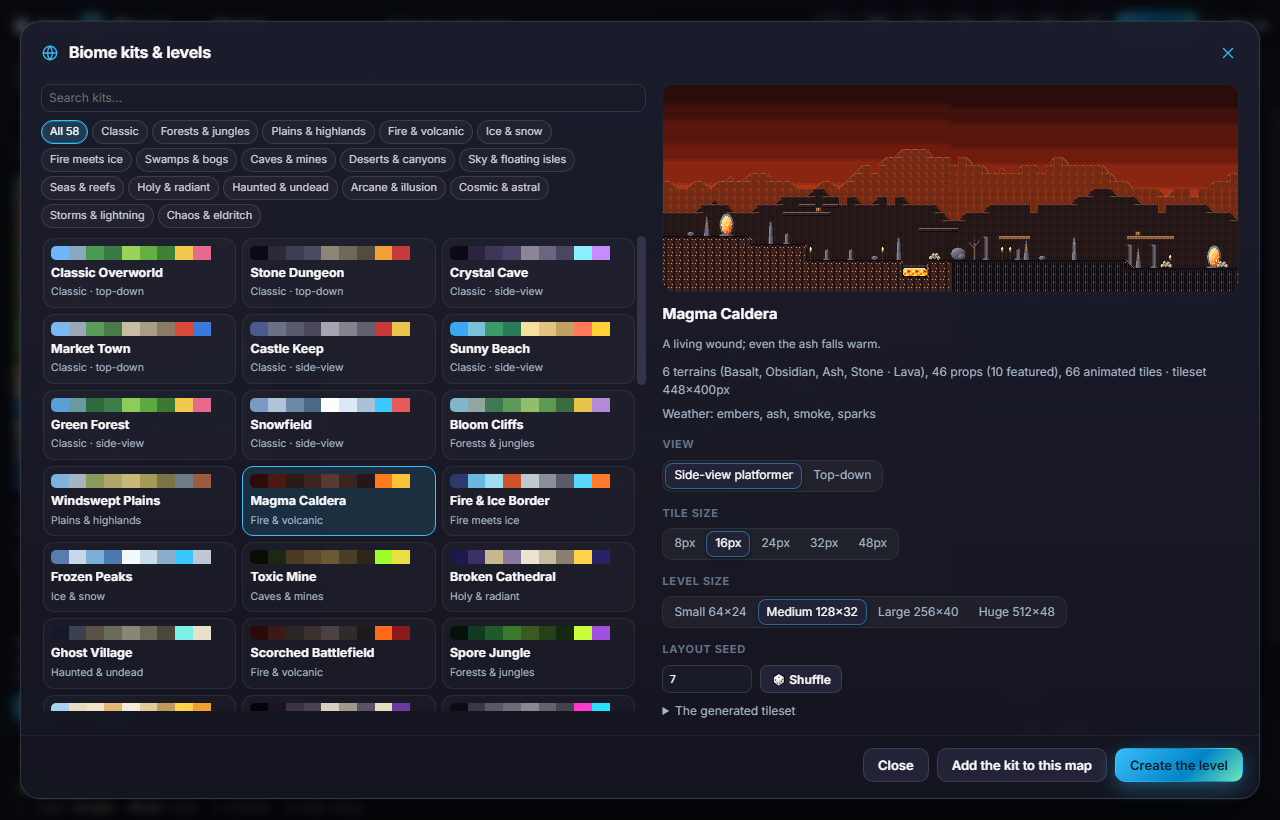Close the Biome kits dialog with X icon
Screen dimensions: 1280x820
point(1228,53)
